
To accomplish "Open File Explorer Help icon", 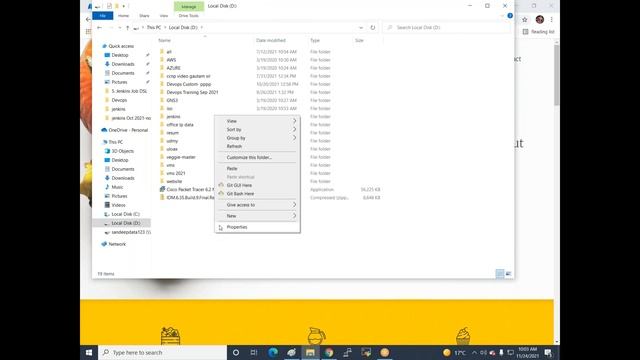I will (510, 16).
